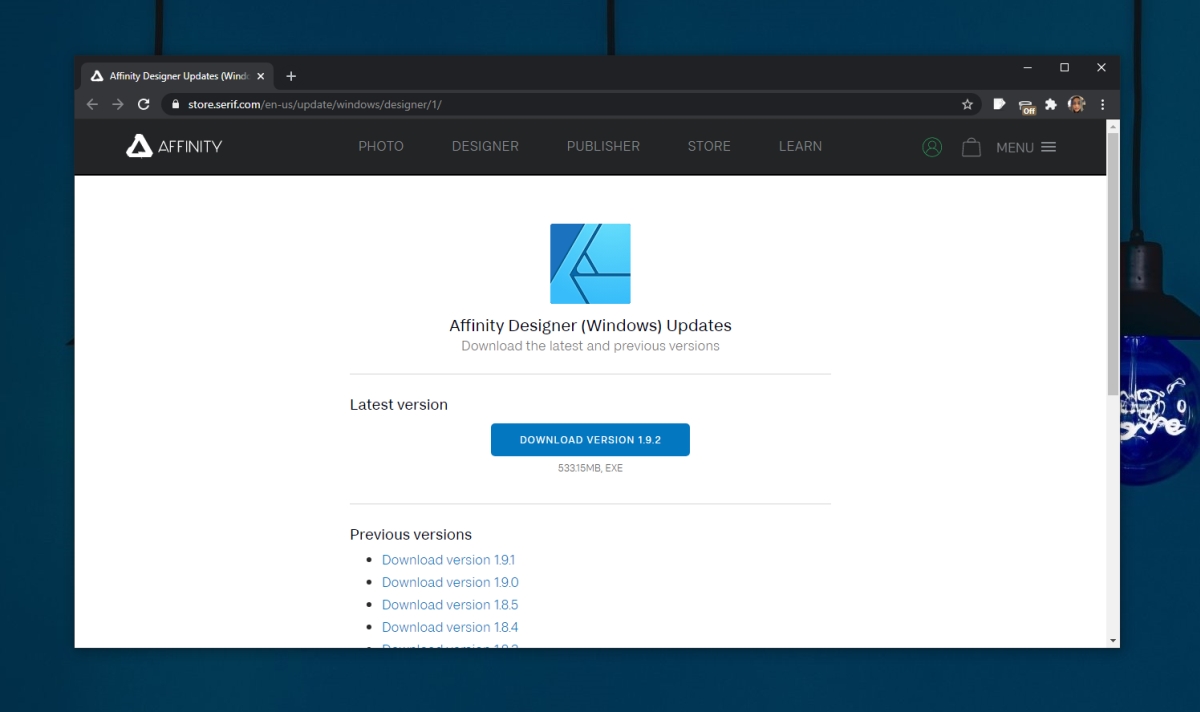Click Download version 1.8.4 link
The image size is (1200, 712).
point(450,627)
